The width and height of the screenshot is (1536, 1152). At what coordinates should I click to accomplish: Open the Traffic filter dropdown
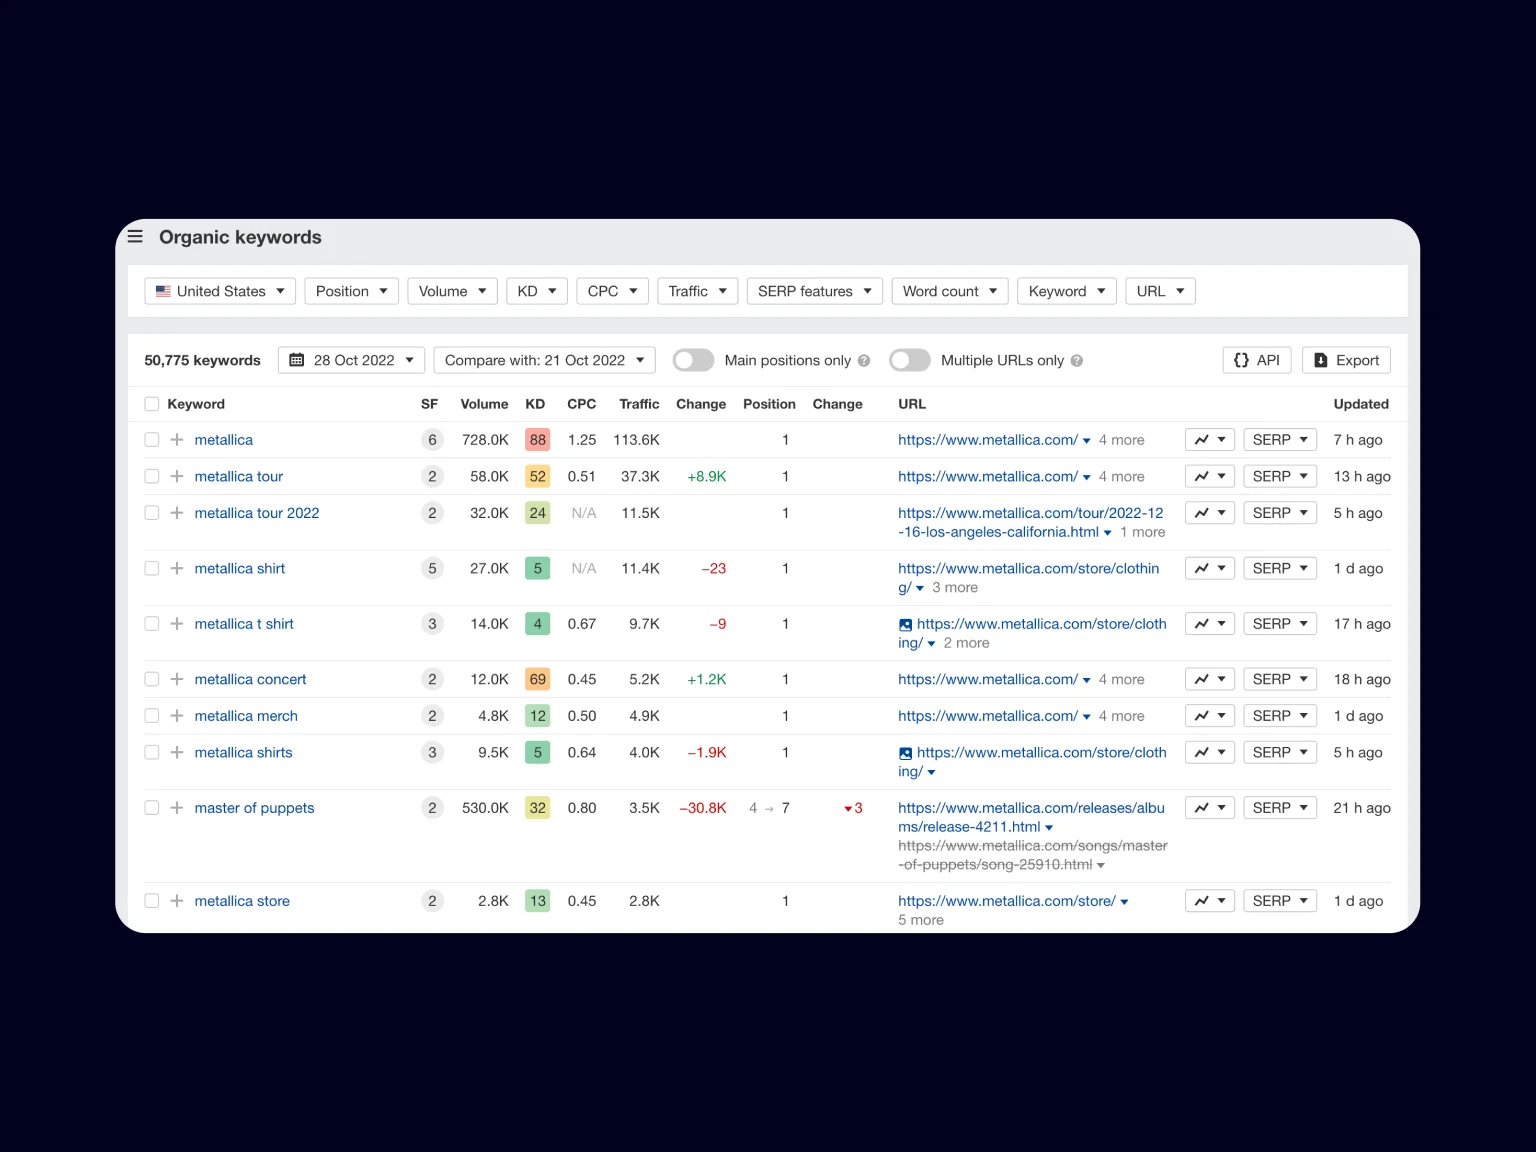coord(698,291)
